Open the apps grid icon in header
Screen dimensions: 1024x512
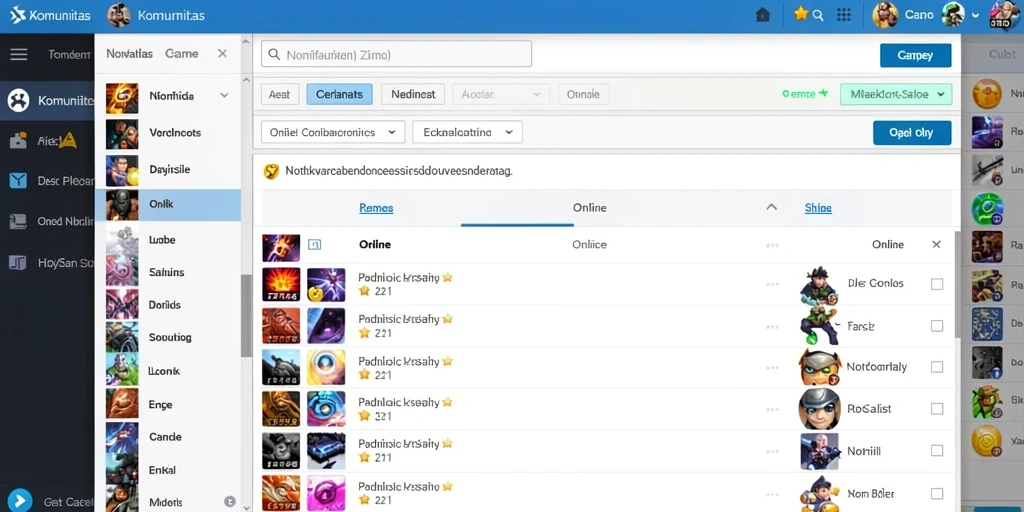(844, 14)
